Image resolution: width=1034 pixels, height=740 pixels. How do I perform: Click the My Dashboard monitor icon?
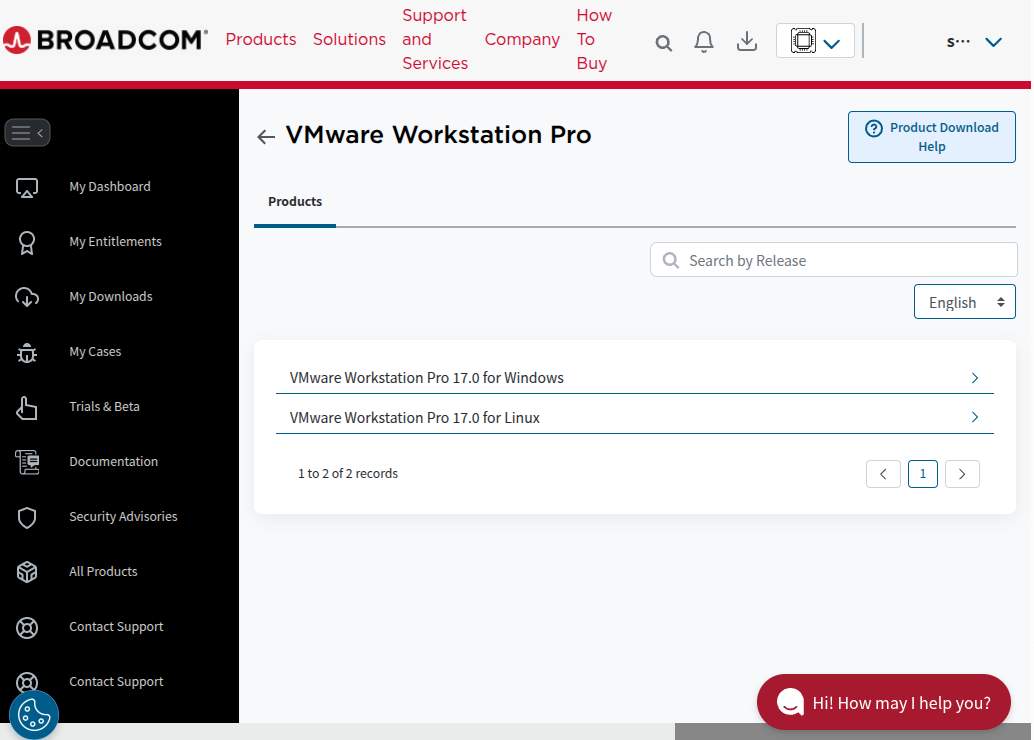pos(27,188)
